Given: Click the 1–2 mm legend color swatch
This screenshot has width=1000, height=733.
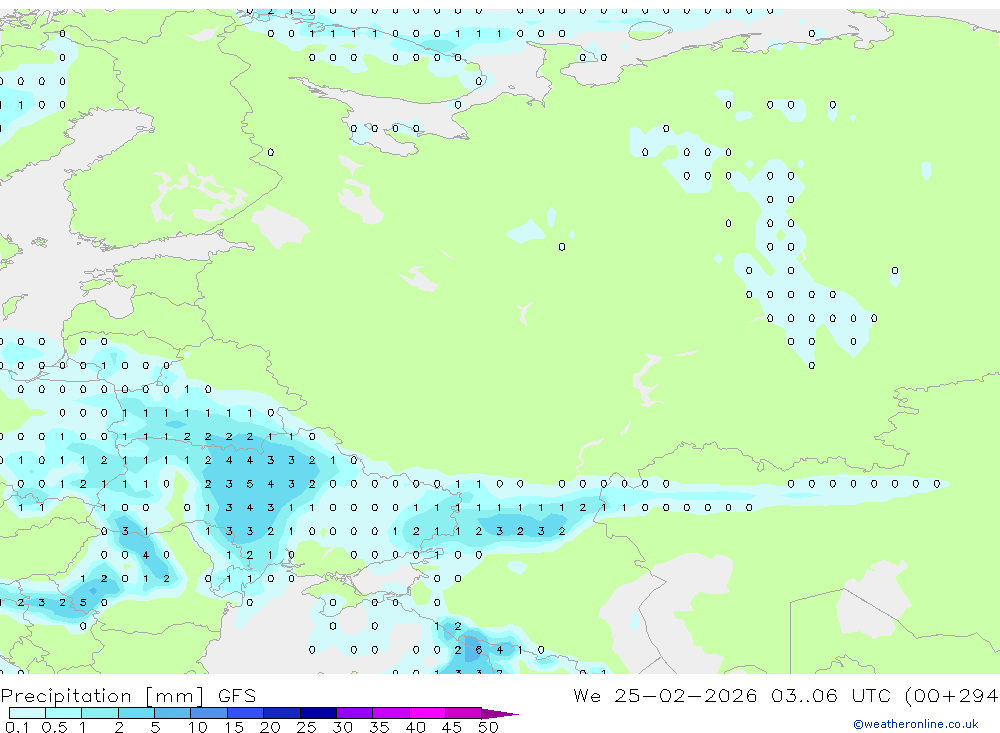Looking at the screenshot, I should point(100,713).
